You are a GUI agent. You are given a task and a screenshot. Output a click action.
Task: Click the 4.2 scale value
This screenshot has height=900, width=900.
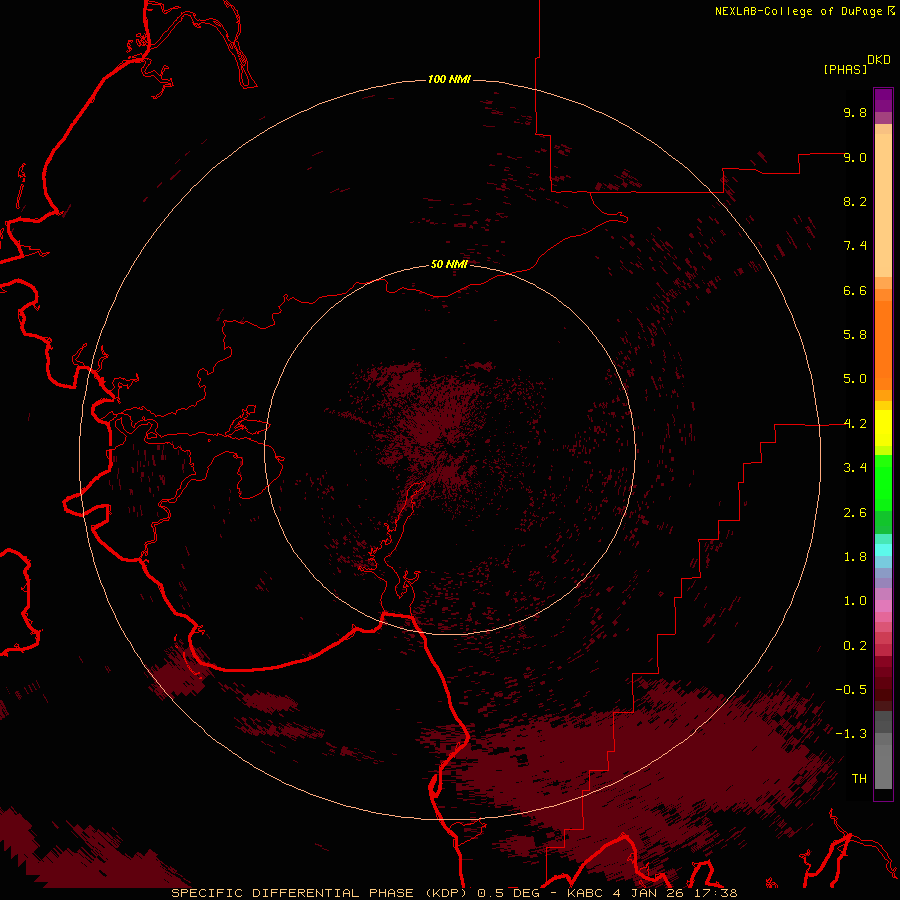click(x=855, y=424)
